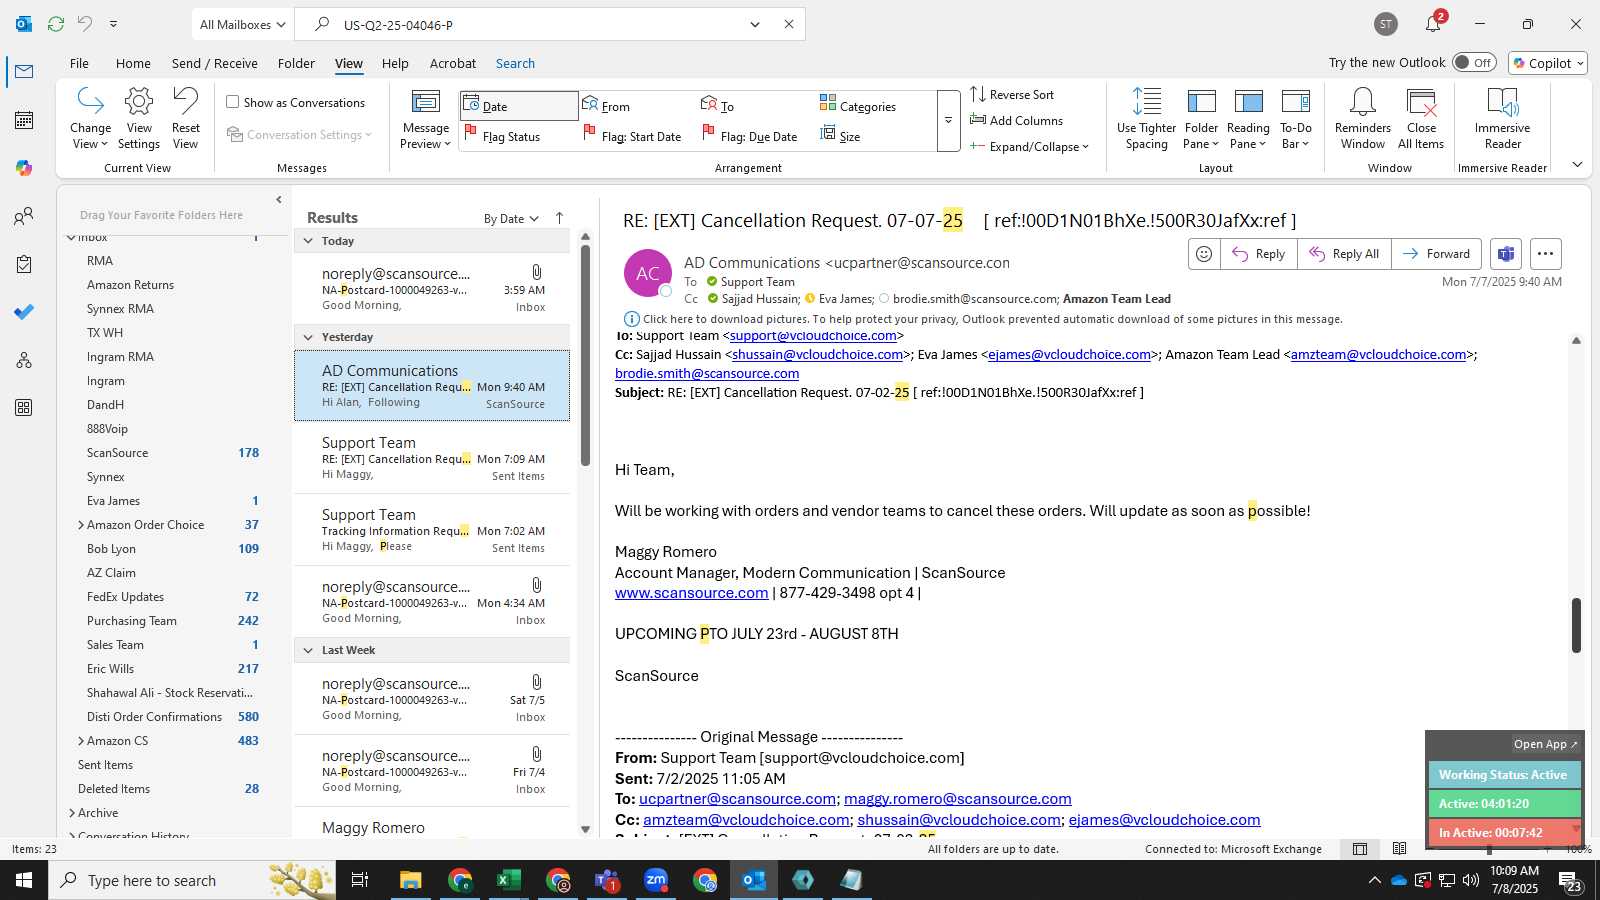Click the reading pane vertical scrollbar thumb
1600x900 pixels.
click(1576, 625)
